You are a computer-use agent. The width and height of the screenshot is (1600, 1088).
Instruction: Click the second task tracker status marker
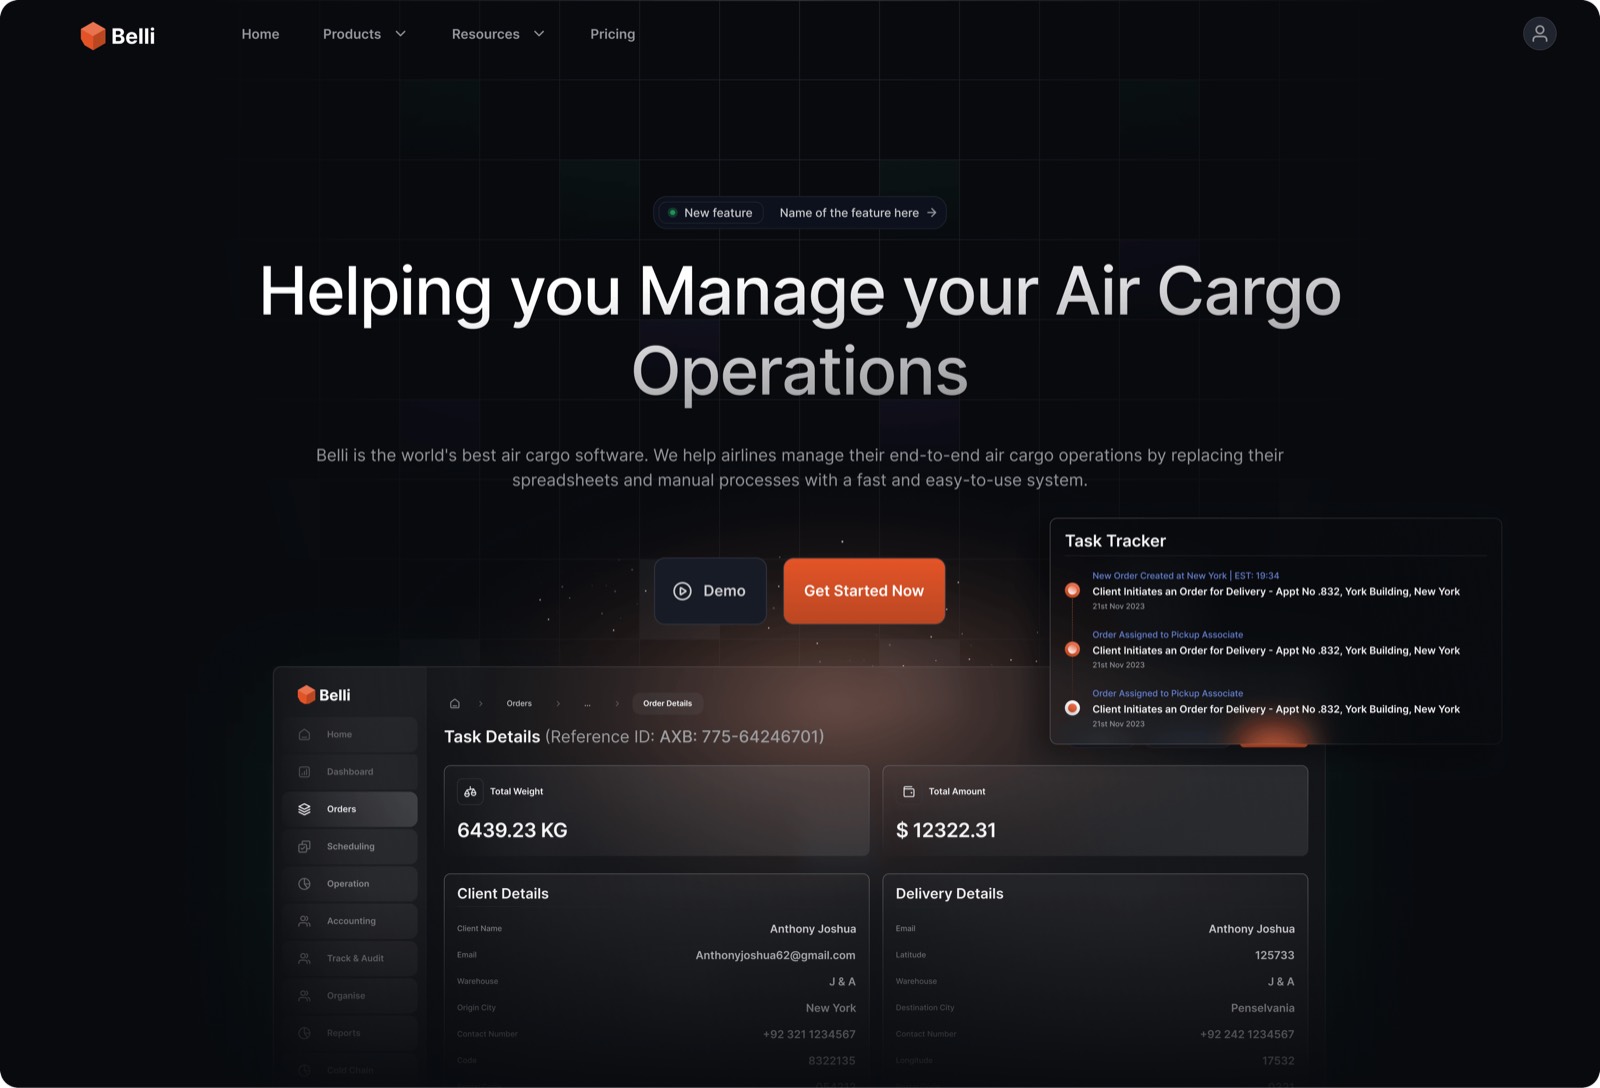1072,649
